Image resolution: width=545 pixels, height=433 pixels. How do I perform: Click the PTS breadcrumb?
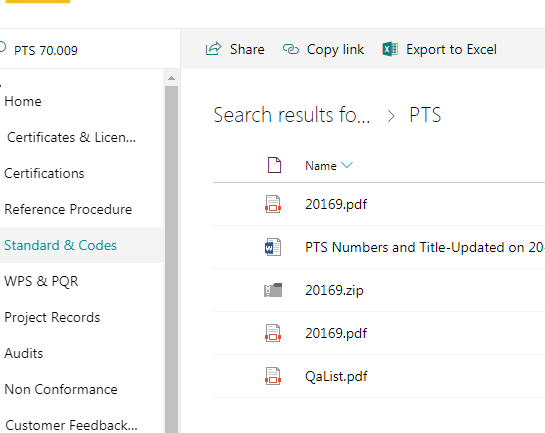[425, 115]
